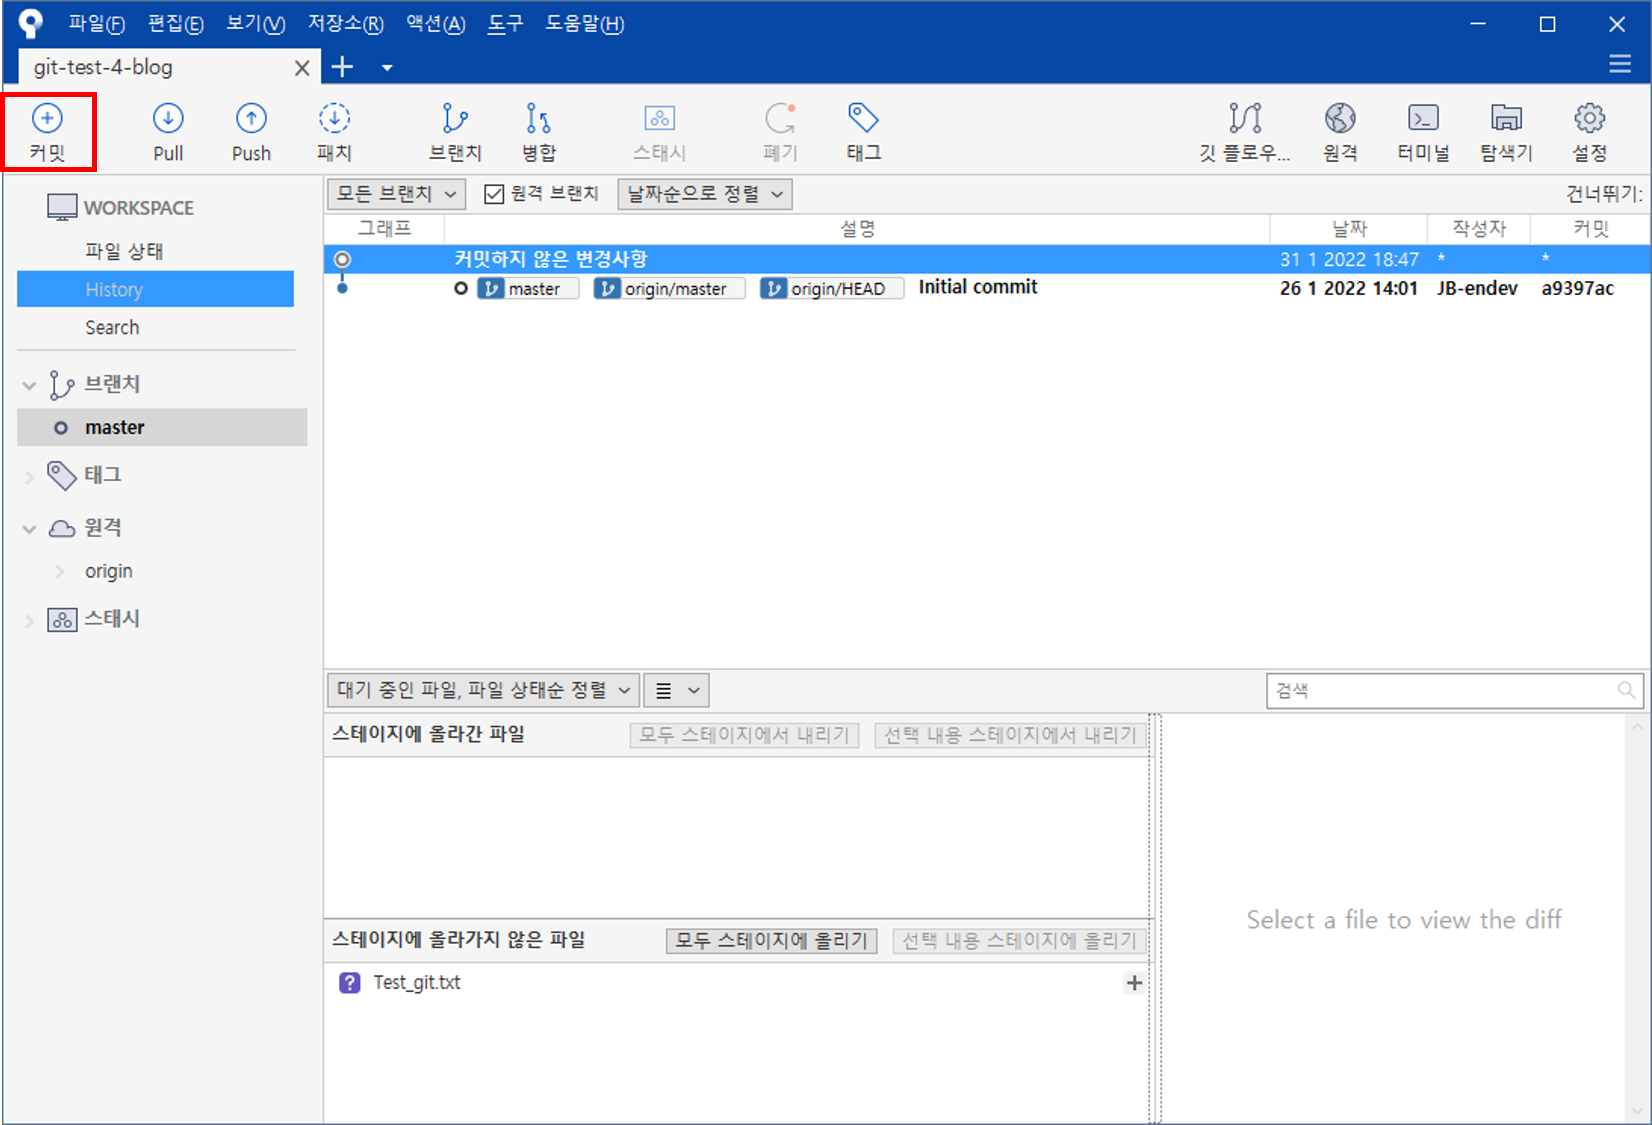Open the All branches (모든 브랜치) dropdown
This screenshot has width=1652, height=1125.
click(x=396, y=194)
